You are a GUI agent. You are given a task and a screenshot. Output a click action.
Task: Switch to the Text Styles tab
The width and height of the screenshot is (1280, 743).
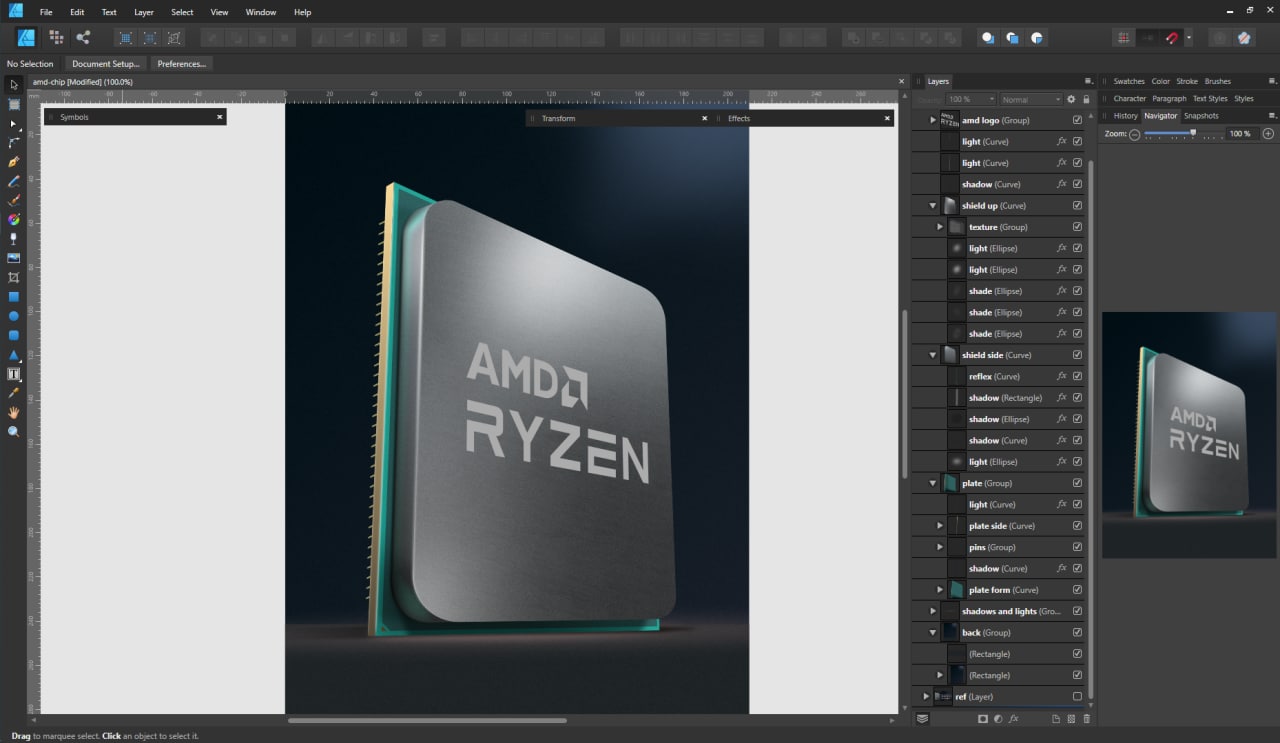[x=1210, y=99]
